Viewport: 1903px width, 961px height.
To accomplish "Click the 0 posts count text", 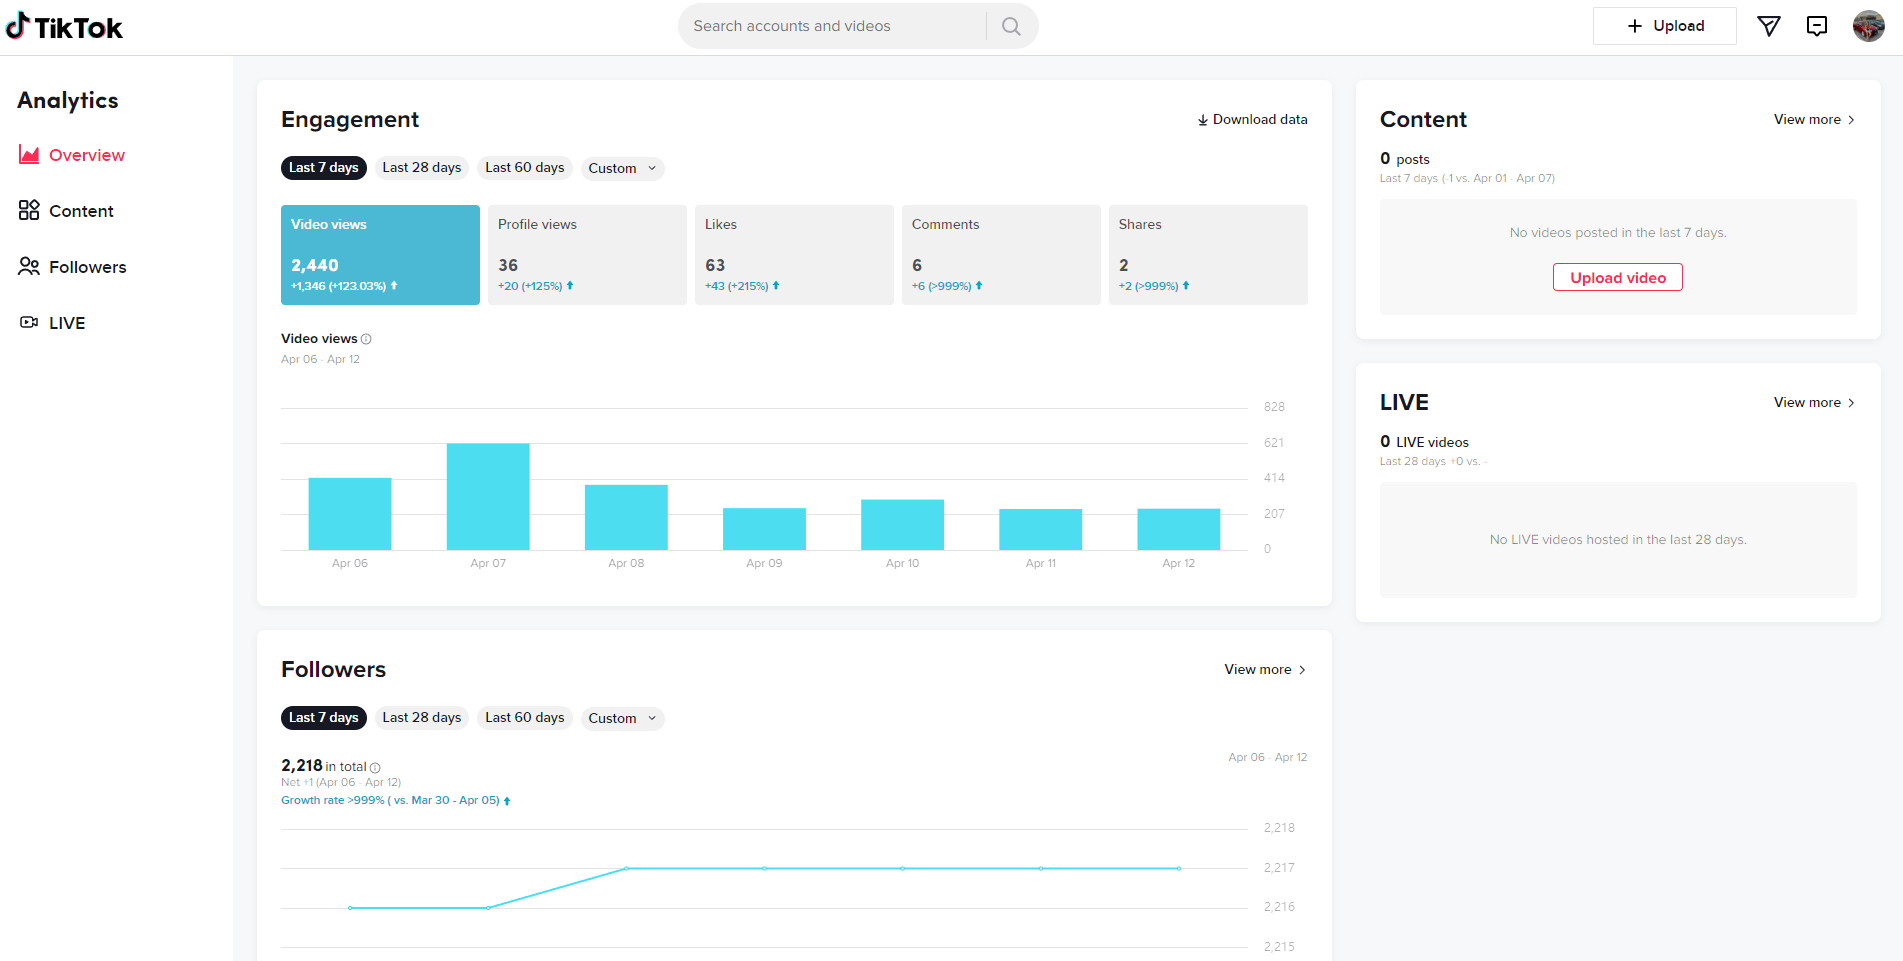I will point(1405,159).
